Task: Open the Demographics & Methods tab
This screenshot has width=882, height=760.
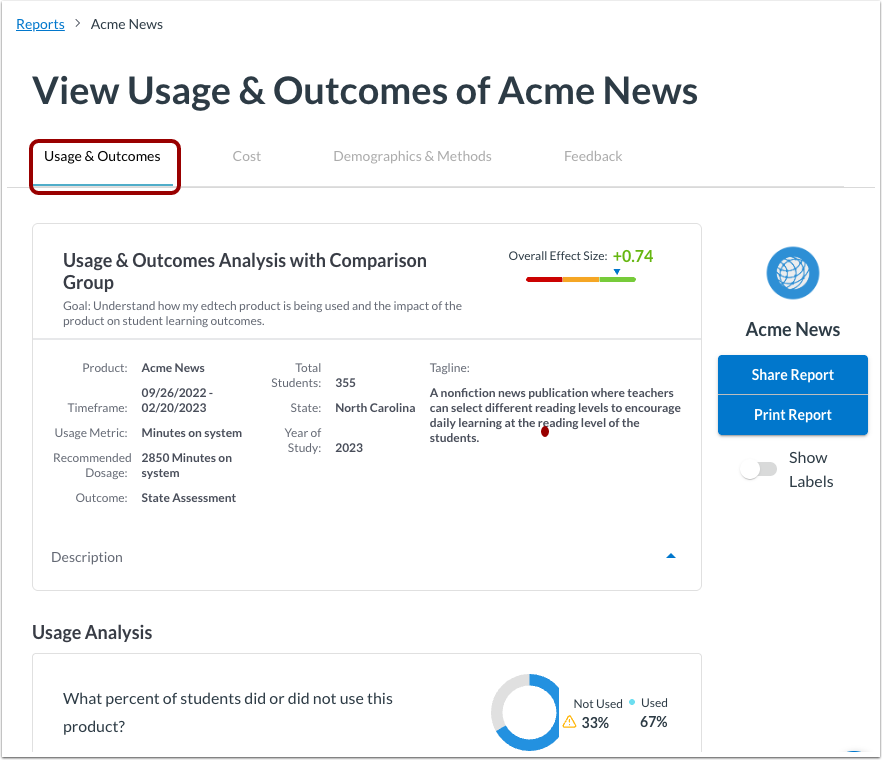Action: coord(412,156)
